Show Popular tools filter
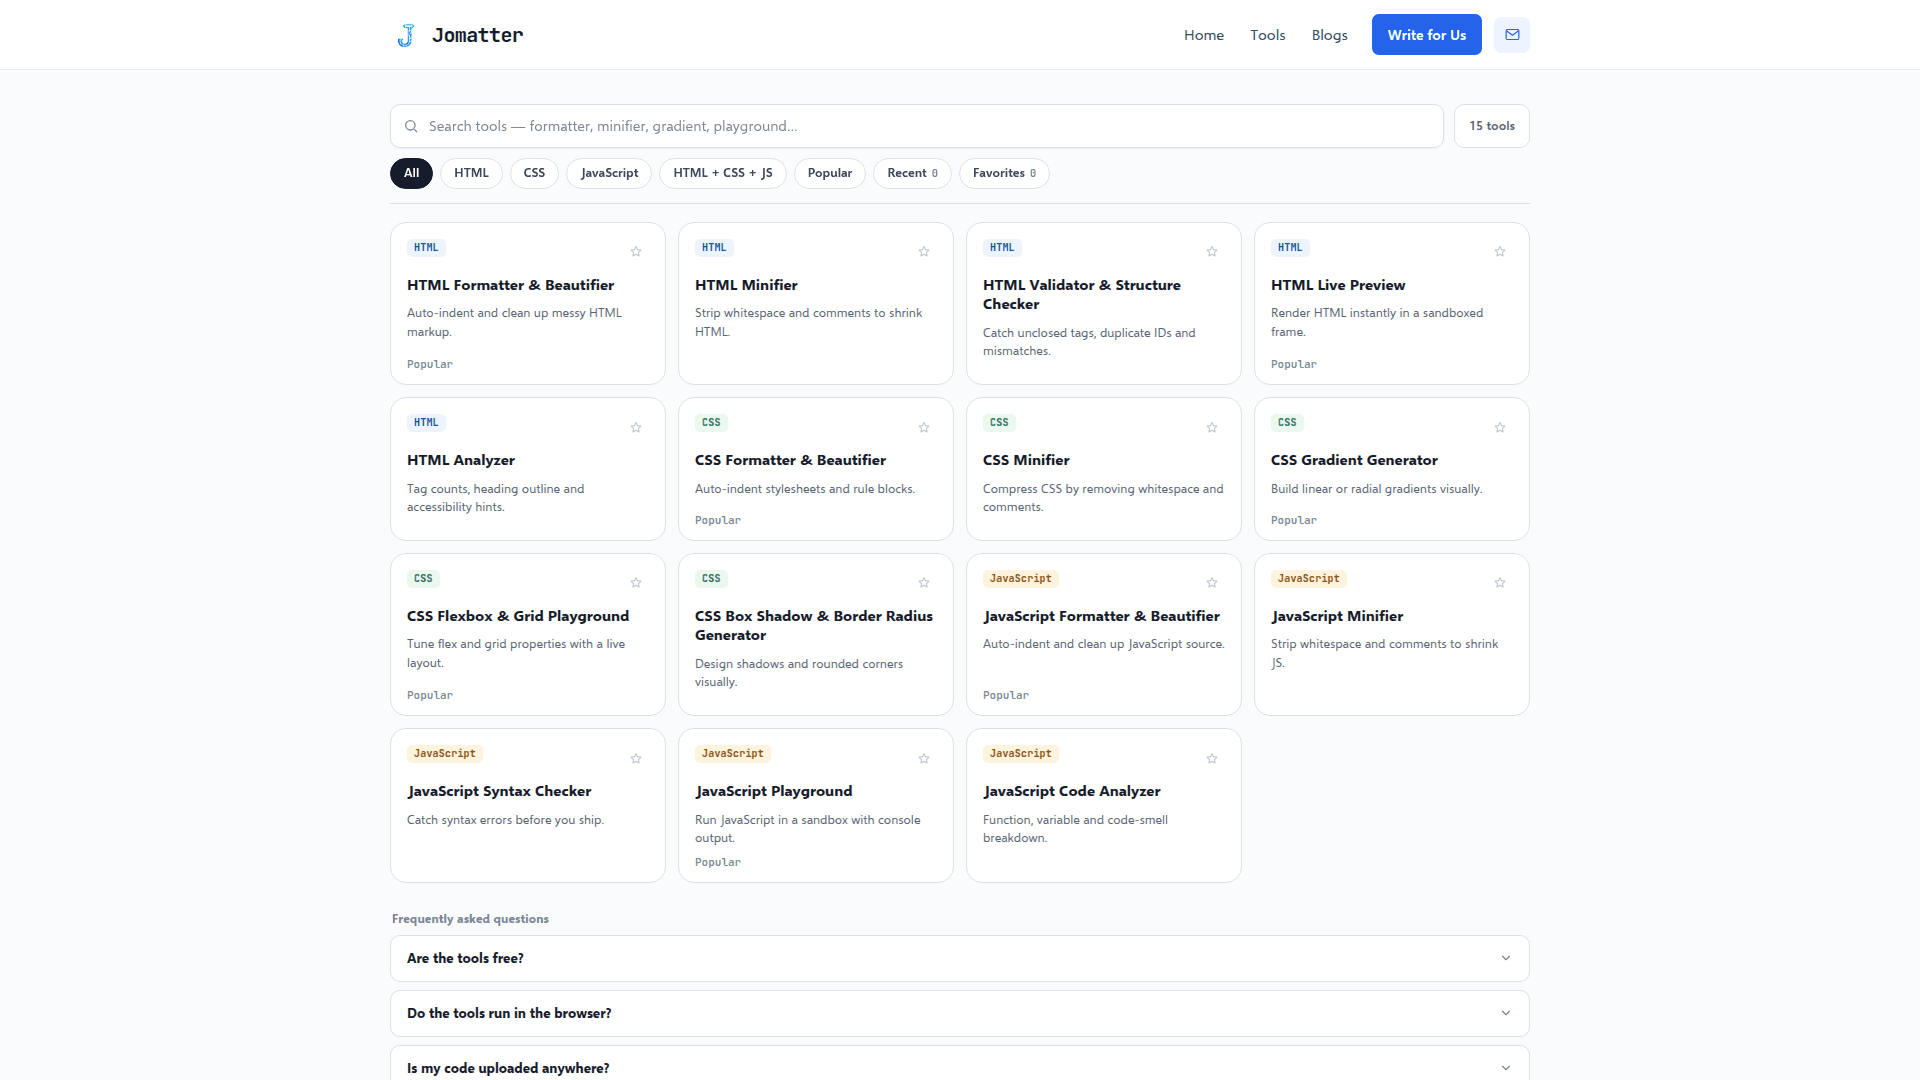This screenshot has height=1080, width=1920. pyautogui.click(x=830, y=173)
